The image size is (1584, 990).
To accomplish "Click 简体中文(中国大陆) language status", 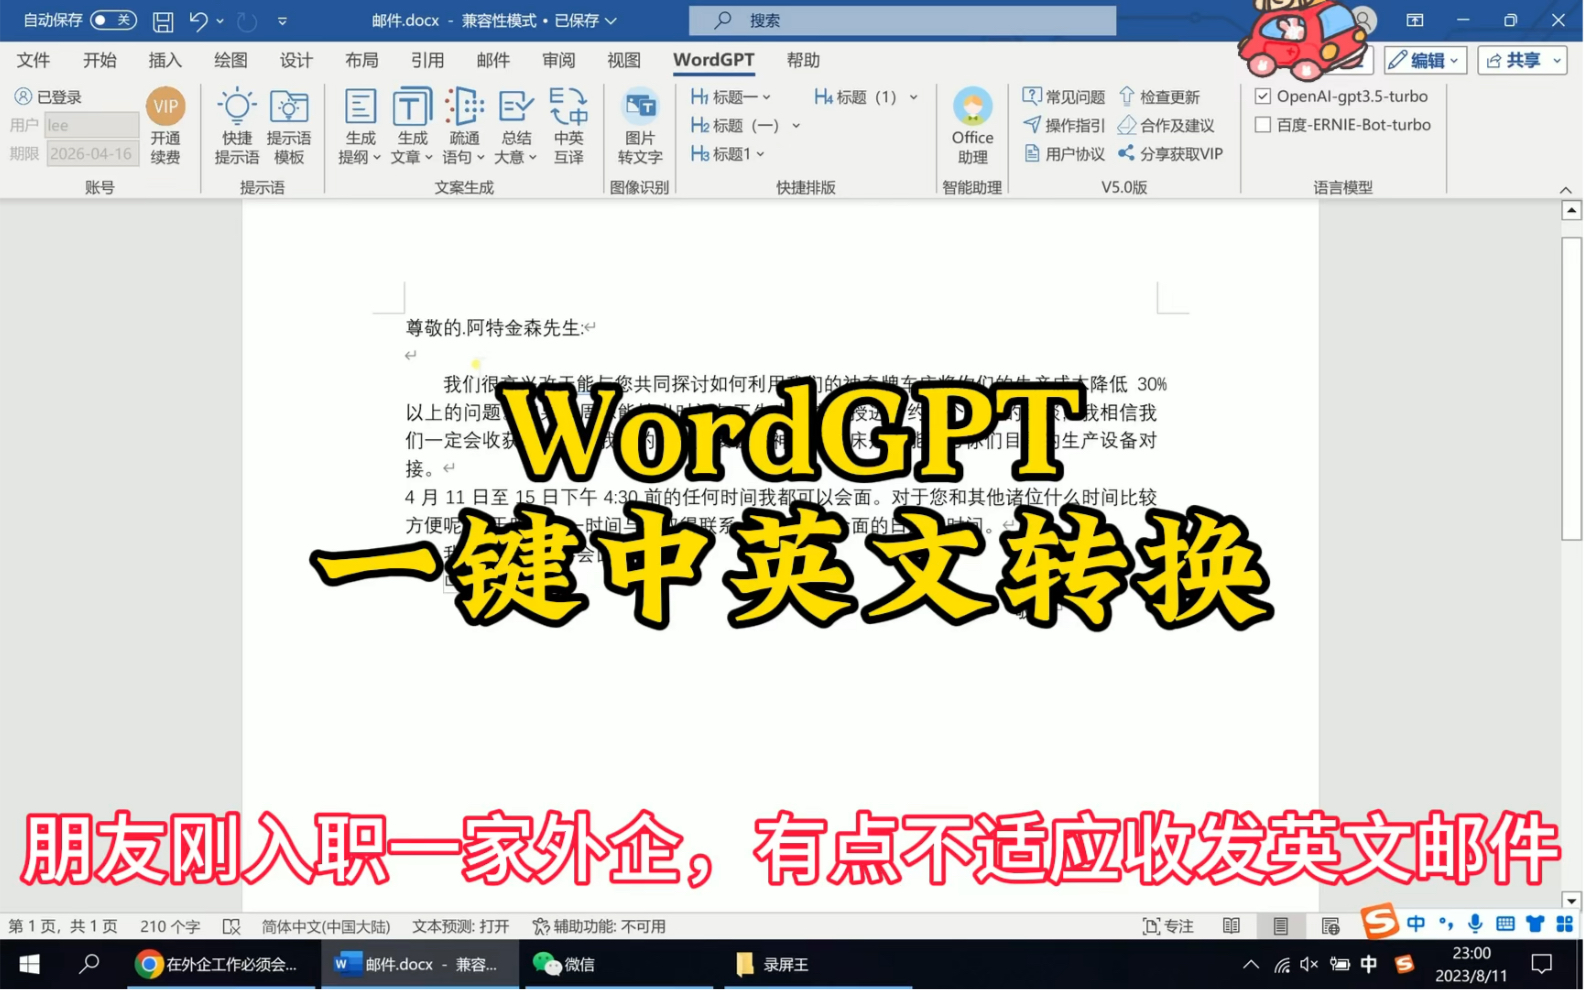I will (326, 927).
